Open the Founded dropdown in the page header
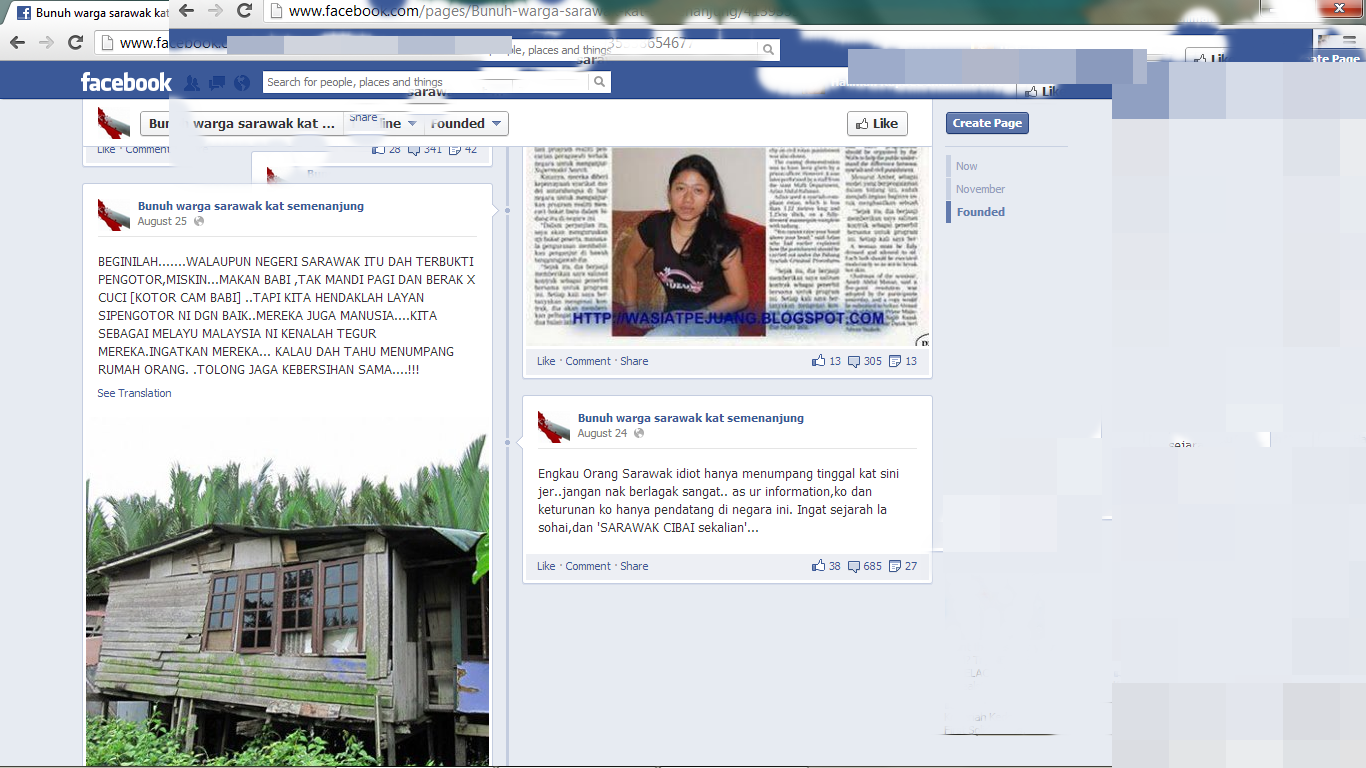The height and width of the screenshot is (768, 1366). (x=465, y=123)
